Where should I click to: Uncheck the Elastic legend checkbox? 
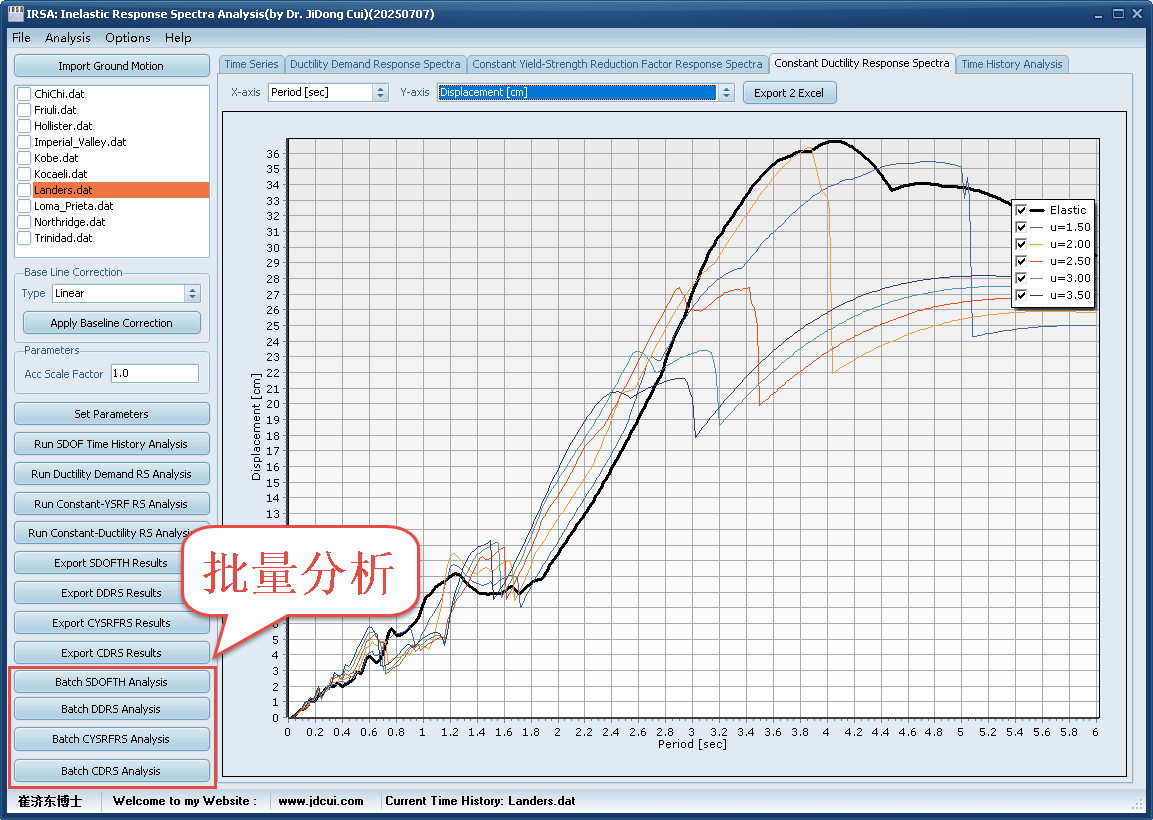point(1021,210)
